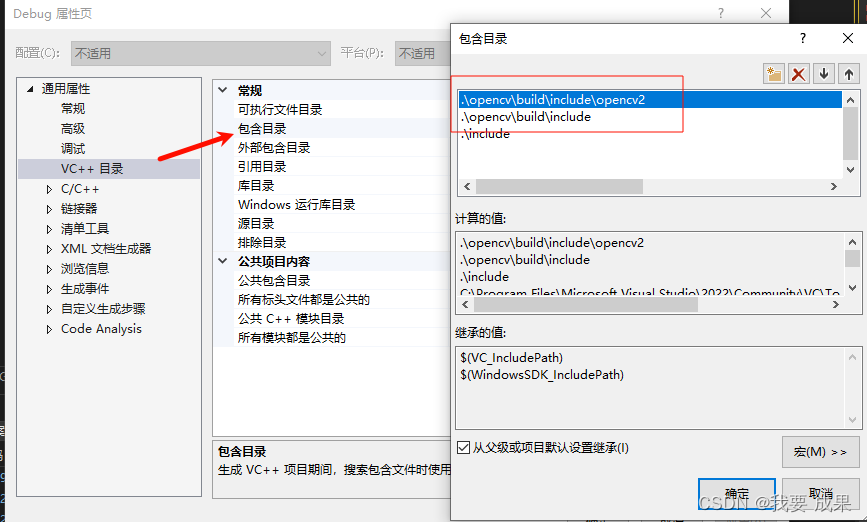Expand the 清单工具 tree node
Viewport: 867px width, 522px height.
[49, 229]
